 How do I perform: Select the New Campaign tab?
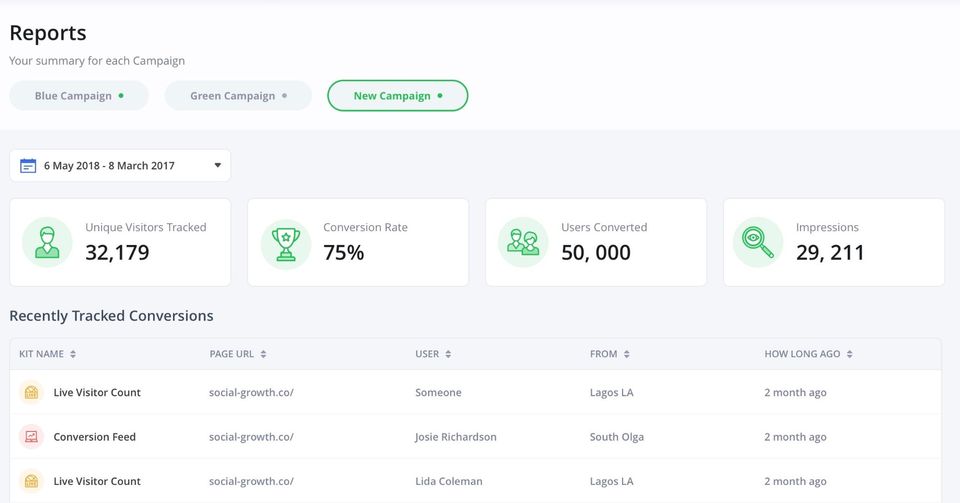coord(397,96)
